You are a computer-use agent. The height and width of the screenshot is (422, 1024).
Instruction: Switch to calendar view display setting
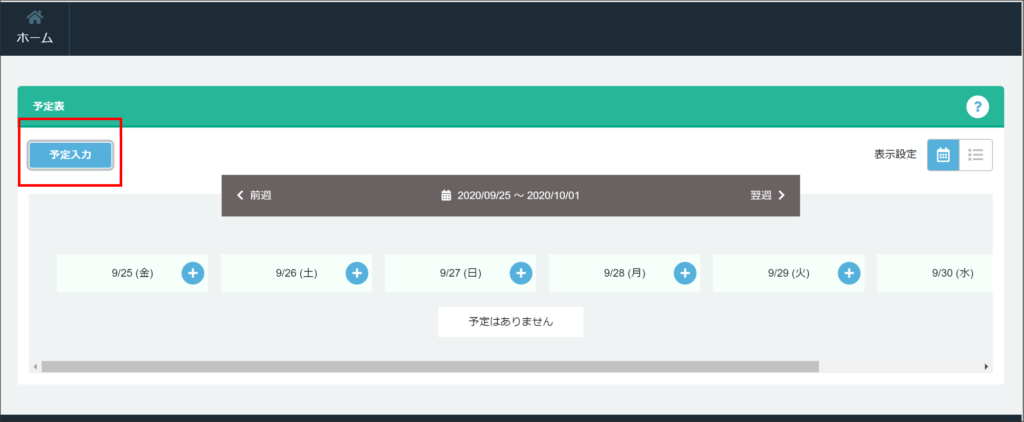point(943,155)
